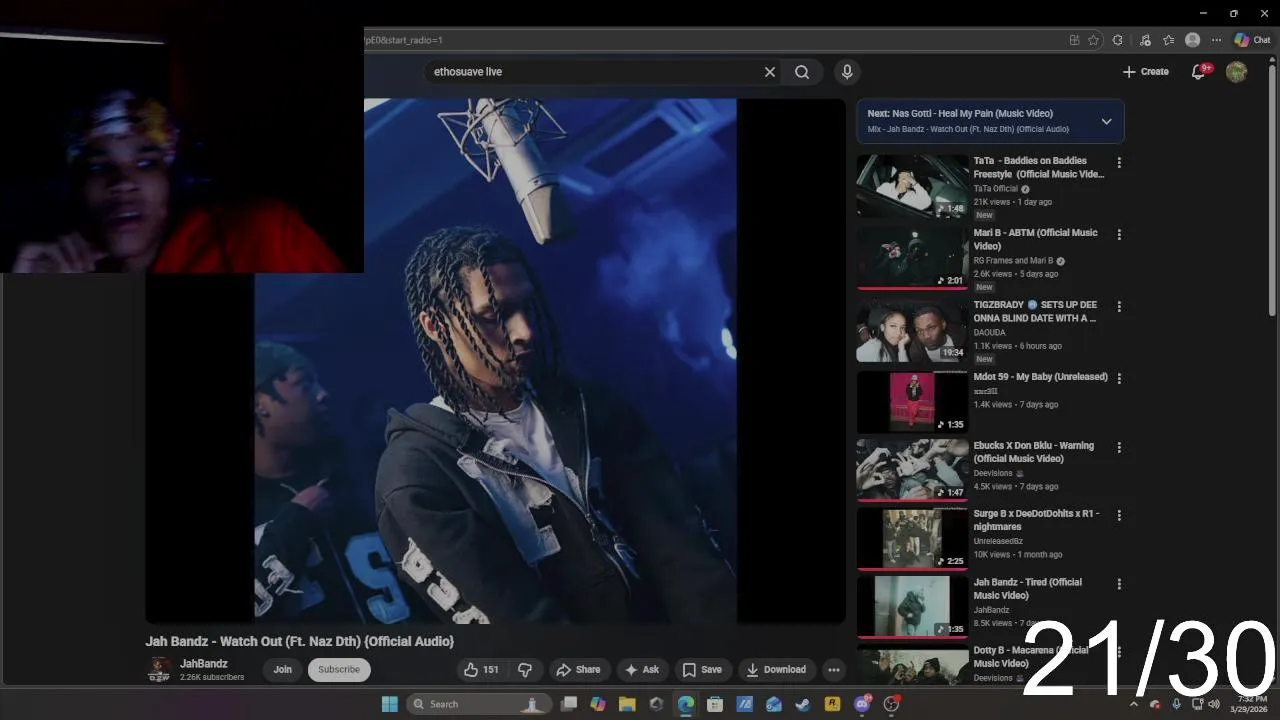Open Microsoft Store from the taskbar
Viewport: 1280px width, 720px height.
pyautogui.click(x=715, y=704)
